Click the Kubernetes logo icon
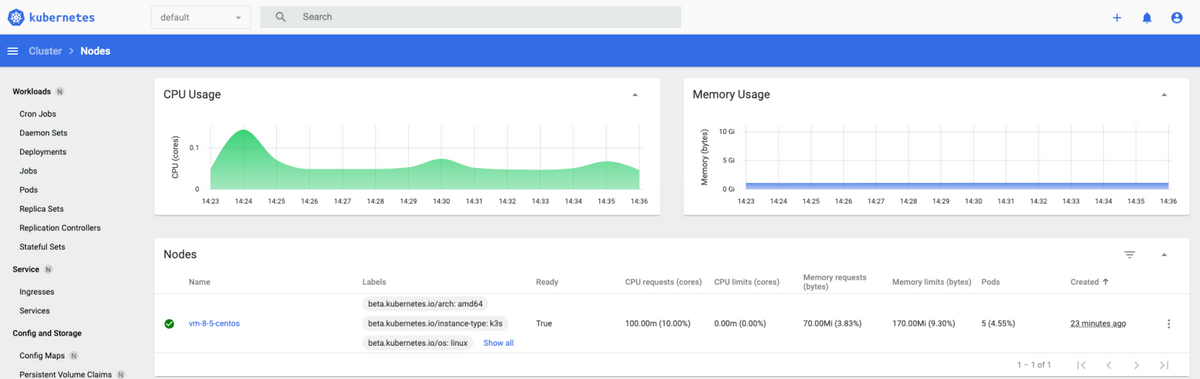The image size is (1200, 379). [17, 17]
